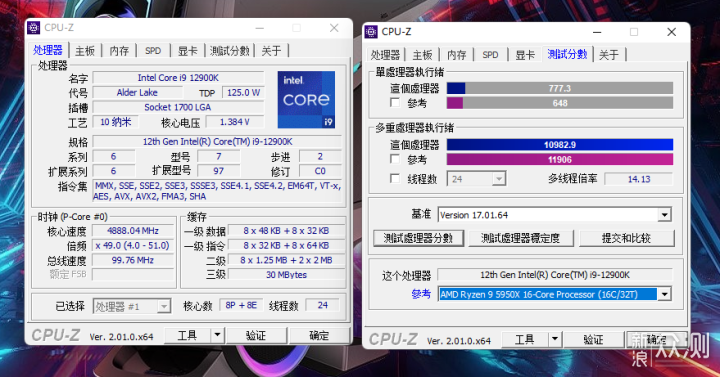Open 显卡 tab in left CPU-Z window
The width and height of the screenshot is (720, 377).
(187, 51)
